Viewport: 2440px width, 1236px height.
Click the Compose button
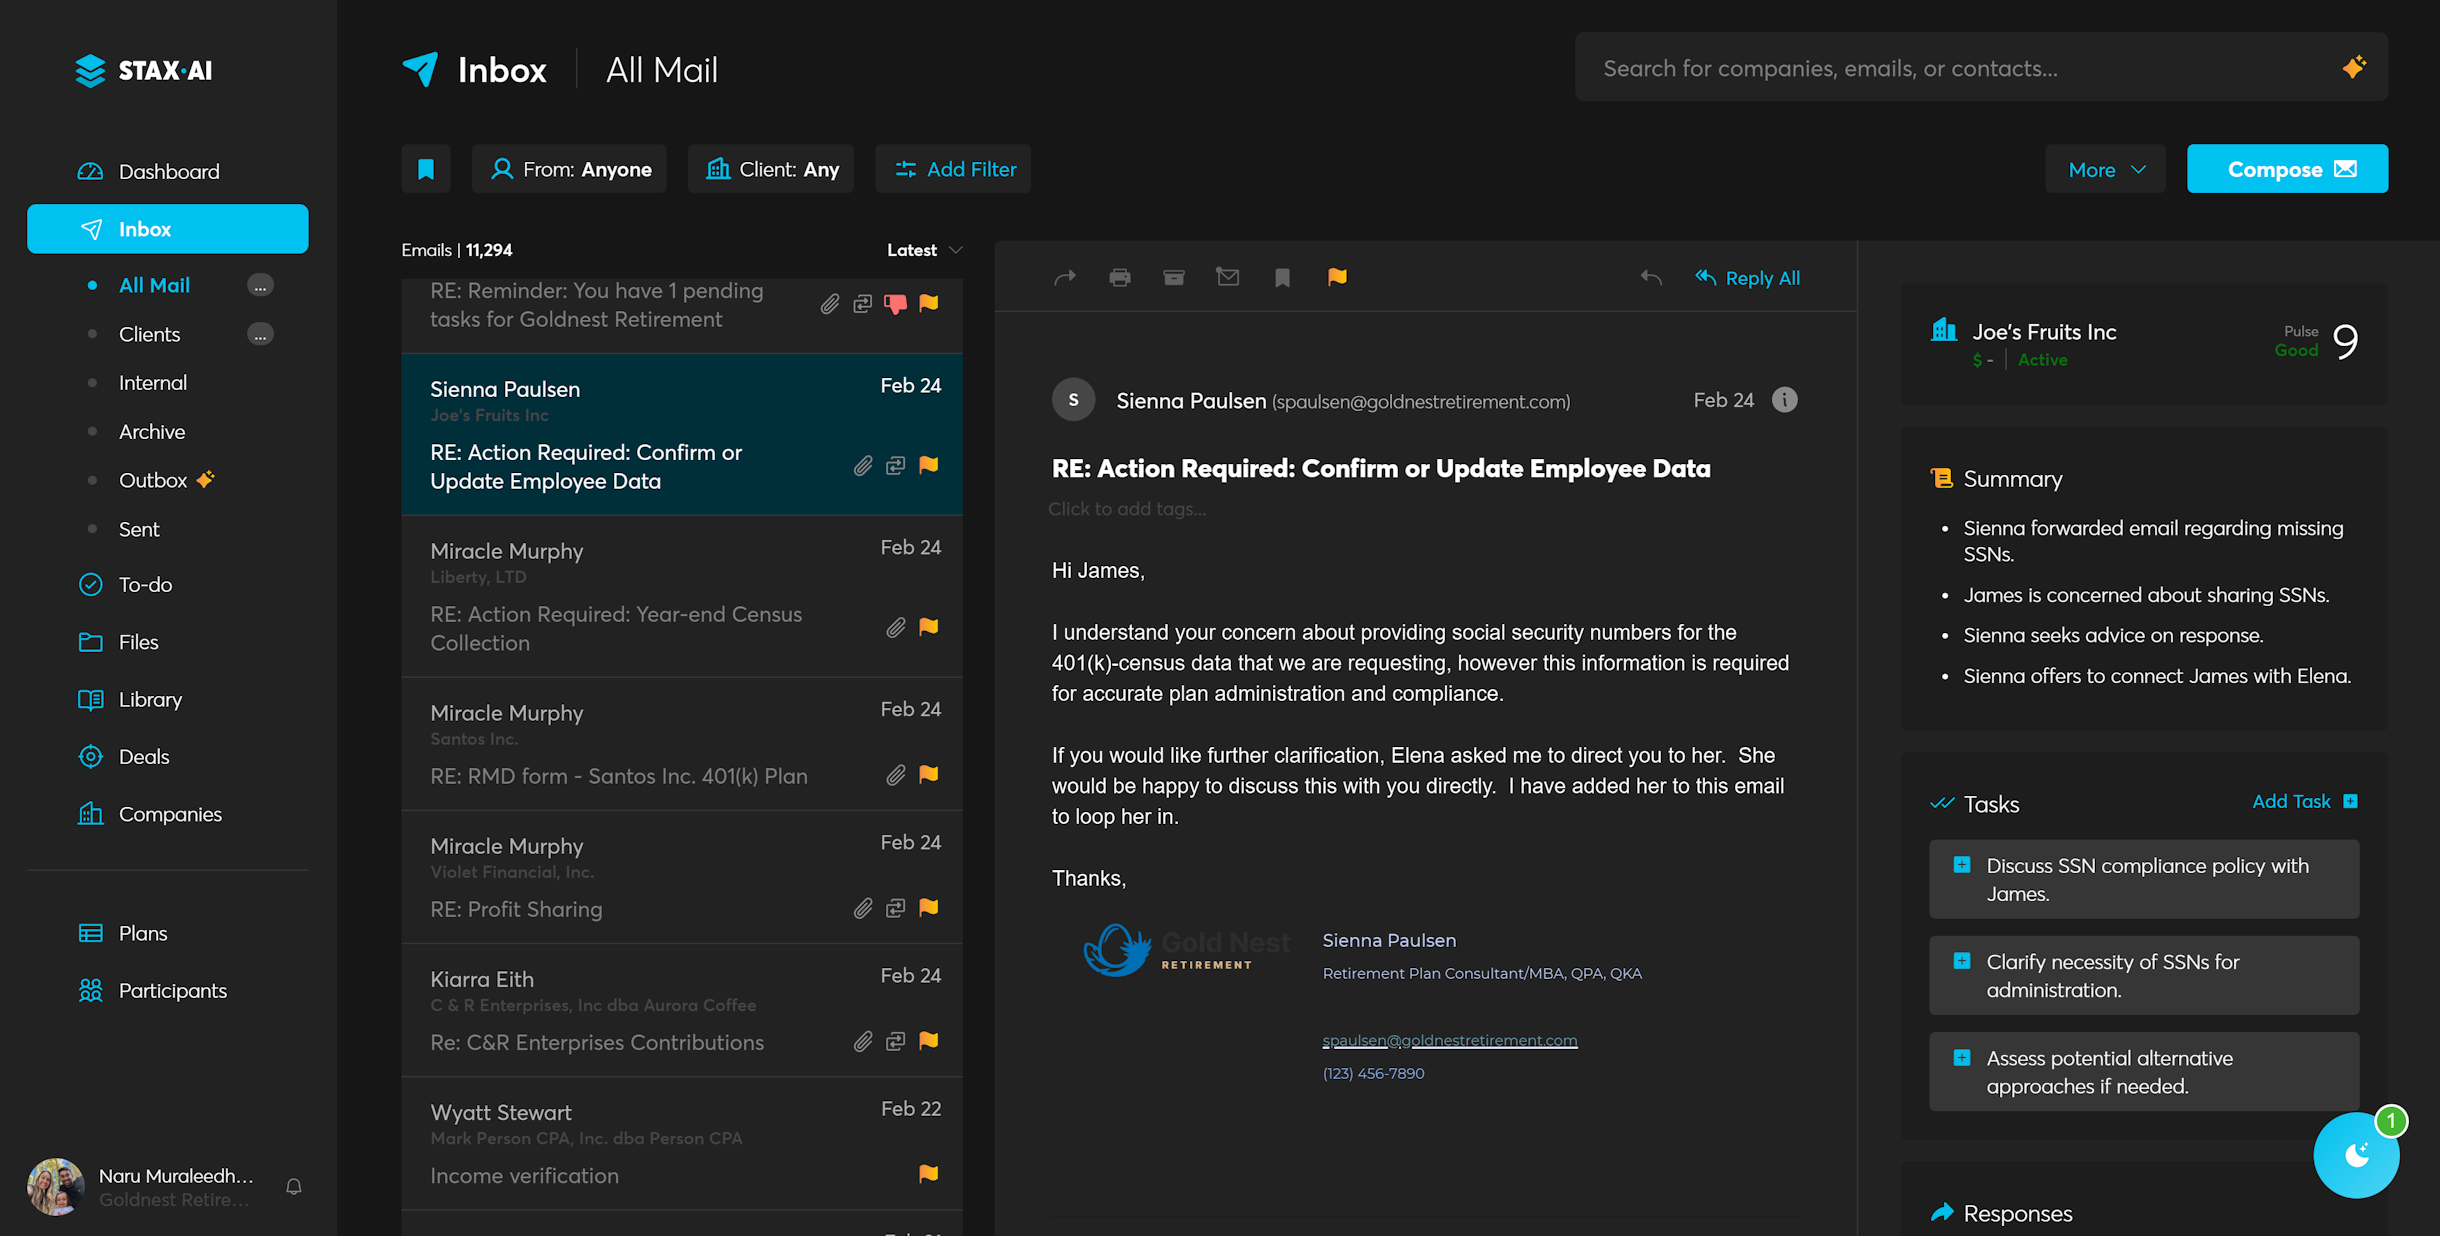[x=2287, y=169]
